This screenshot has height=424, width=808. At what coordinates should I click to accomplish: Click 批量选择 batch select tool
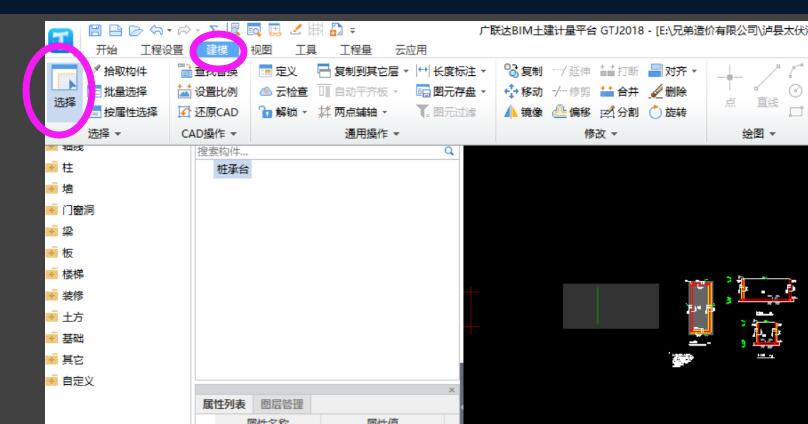[x=118, y=92]
